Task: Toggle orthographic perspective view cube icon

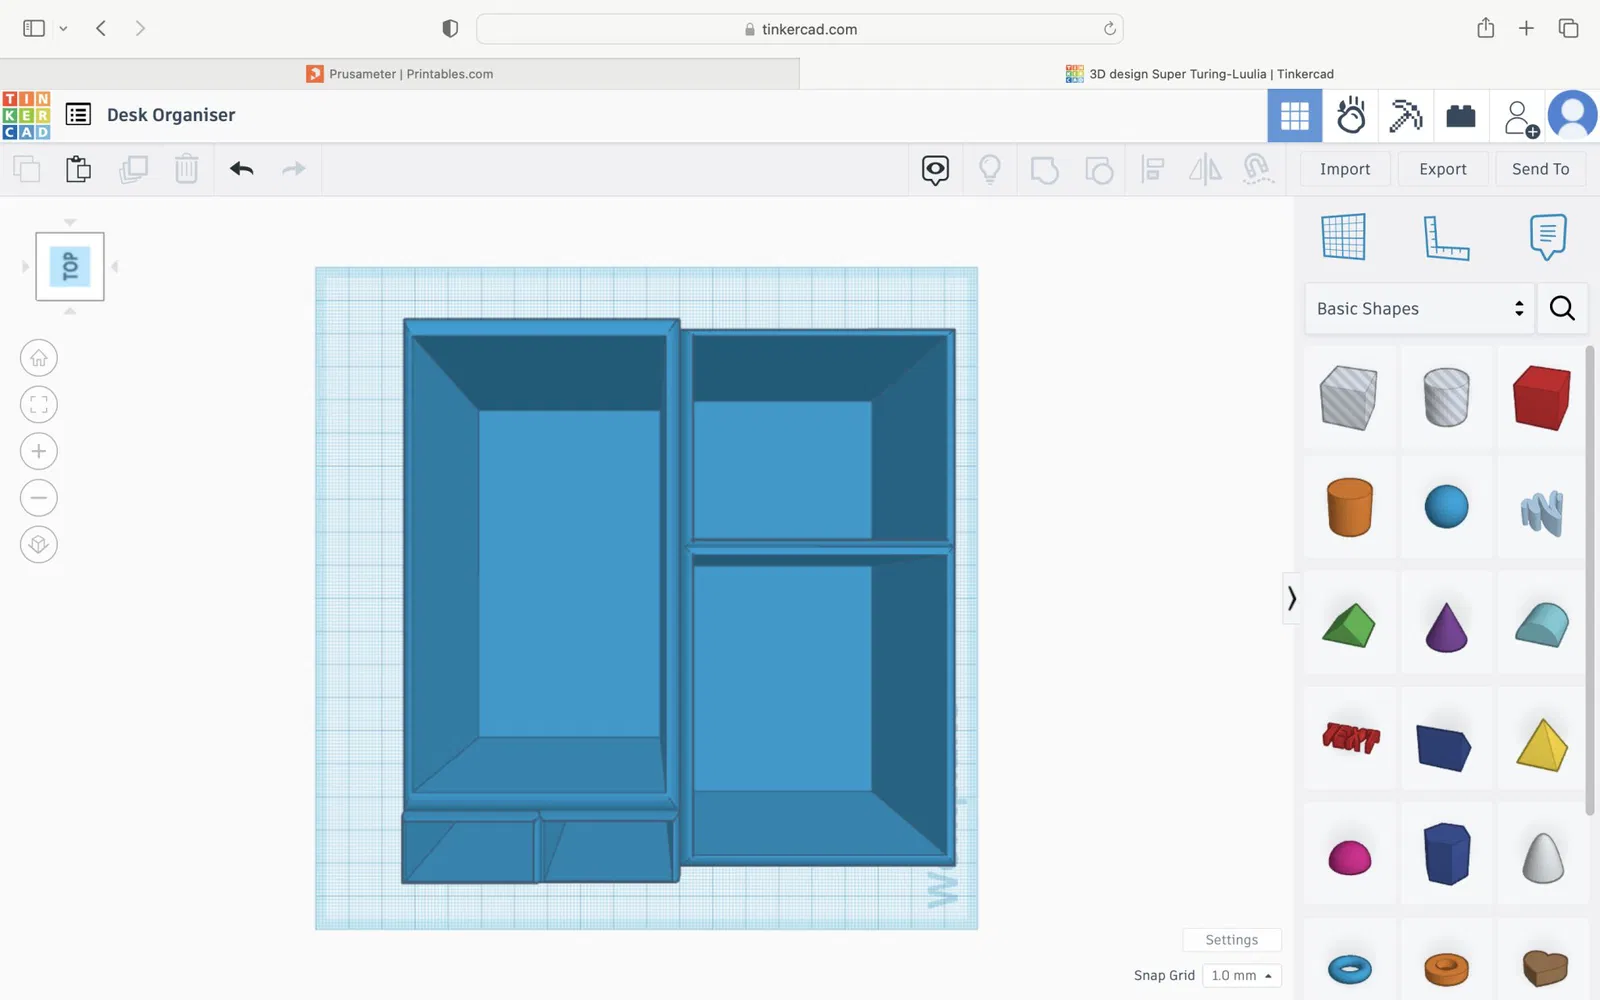Action: pyautogui.click(x=39, y=544)
